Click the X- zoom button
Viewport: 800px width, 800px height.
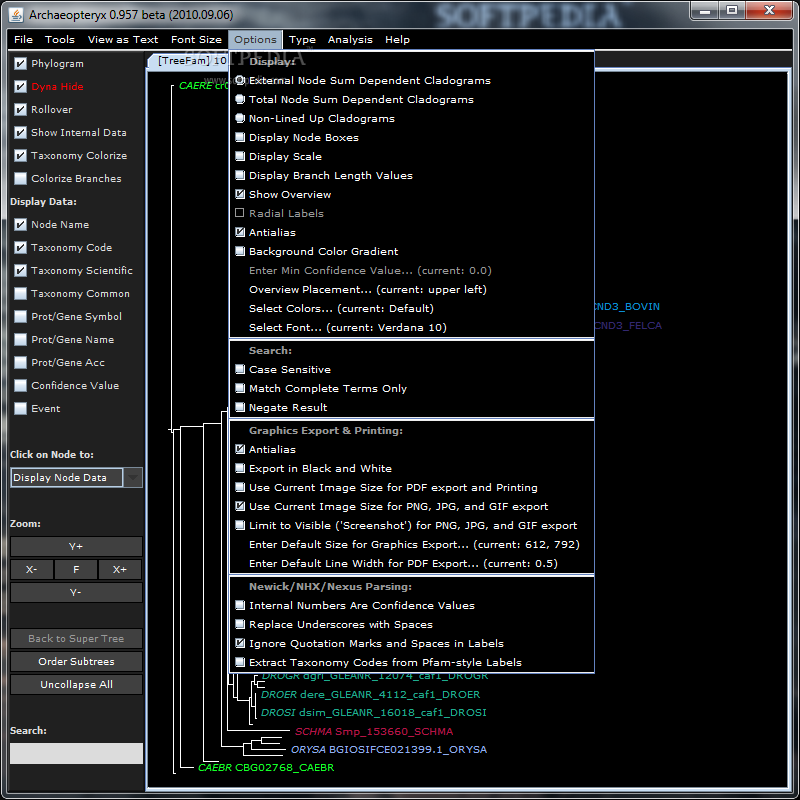click(32, 569)
